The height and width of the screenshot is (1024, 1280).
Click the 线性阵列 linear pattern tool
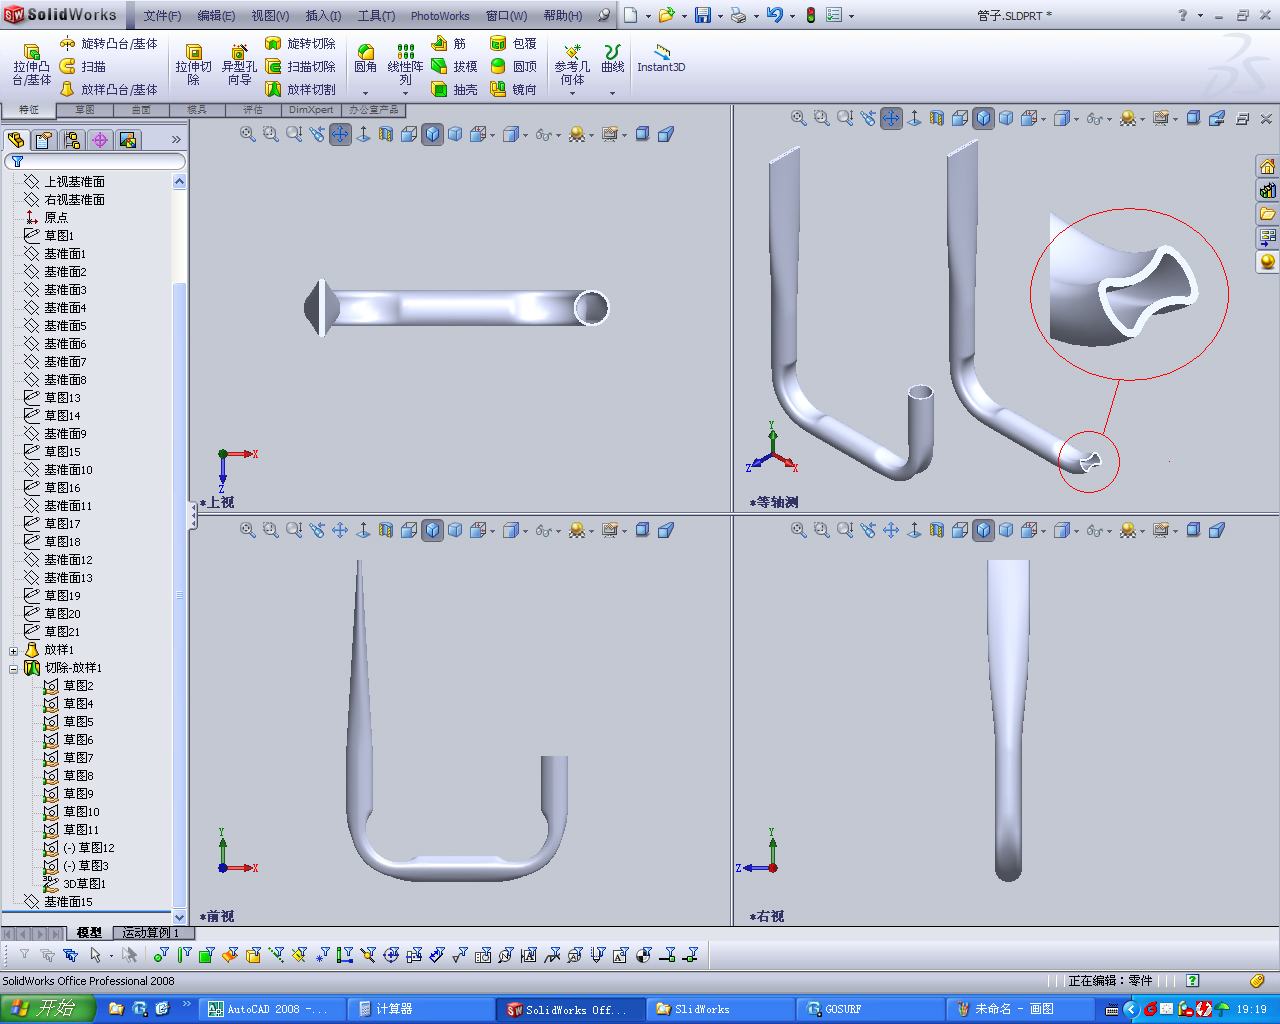[x=405, y=65]
